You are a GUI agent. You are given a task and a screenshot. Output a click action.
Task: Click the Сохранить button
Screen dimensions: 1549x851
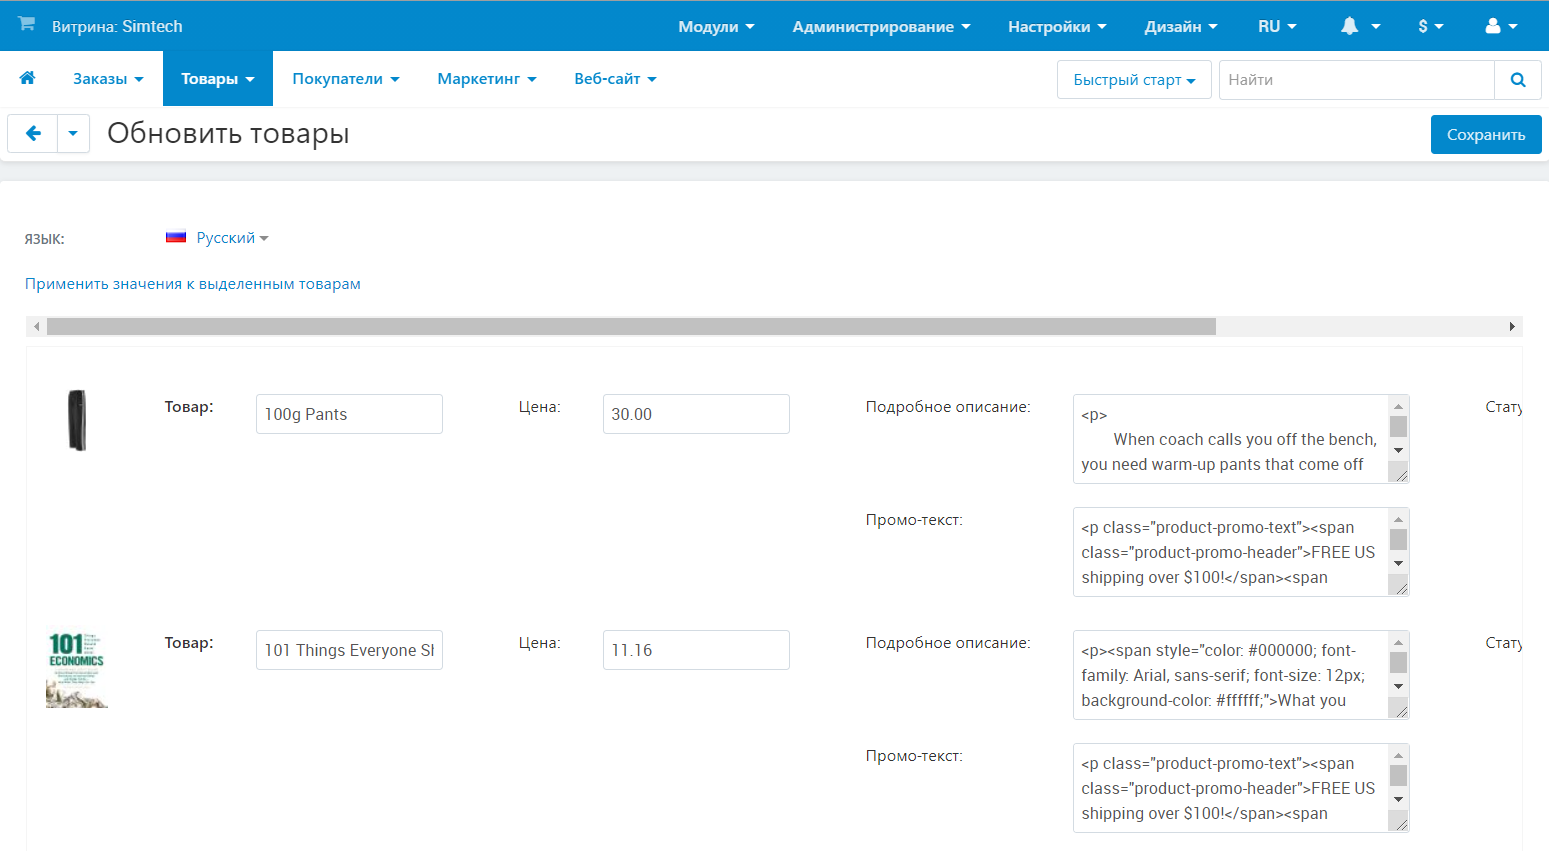(1485, 135)
